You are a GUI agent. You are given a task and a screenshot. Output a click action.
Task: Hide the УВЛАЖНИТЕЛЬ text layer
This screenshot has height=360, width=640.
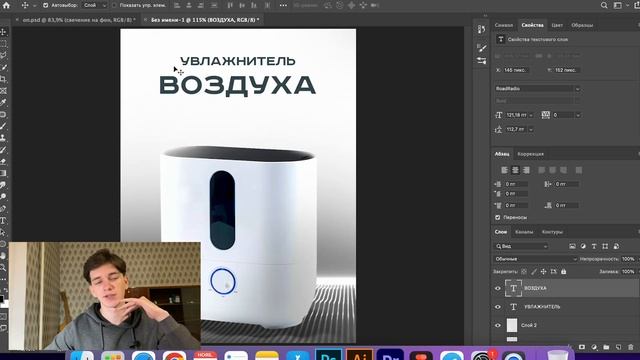tap(498, 307)
